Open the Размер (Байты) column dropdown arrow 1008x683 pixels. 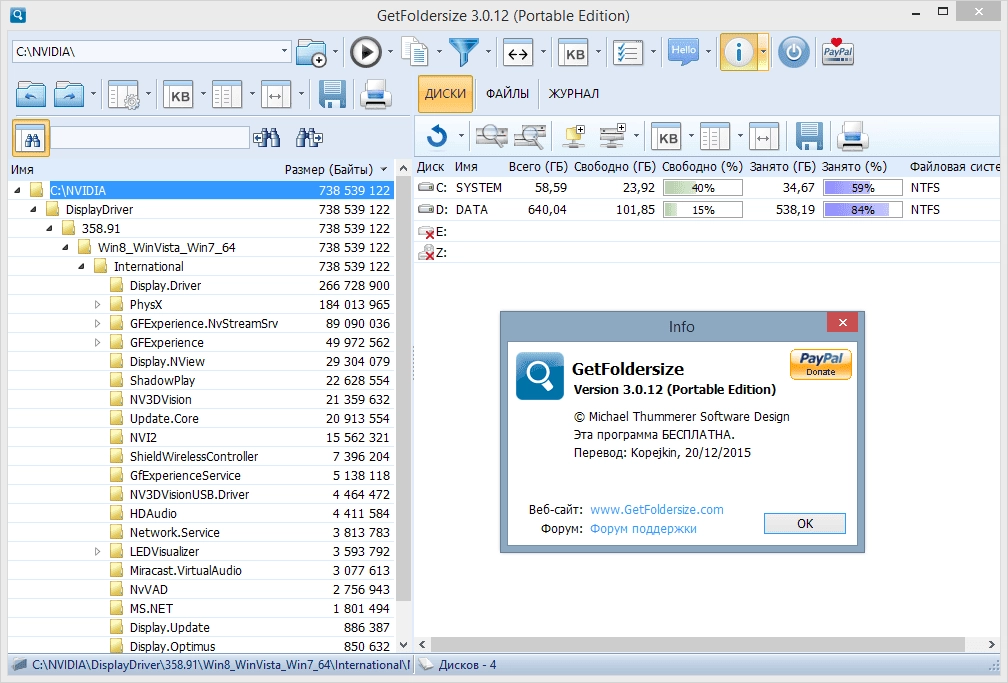point(384,170)
